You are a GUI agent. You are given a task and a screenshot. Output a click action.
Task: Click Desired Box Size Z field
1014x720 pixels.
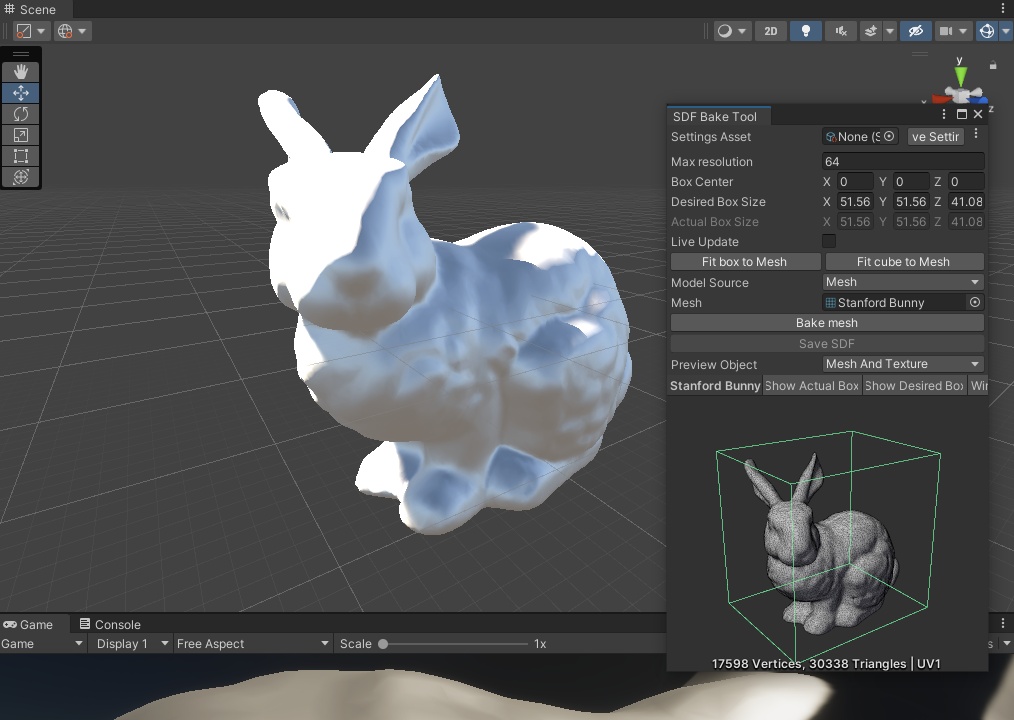click(x=966, y=202)
